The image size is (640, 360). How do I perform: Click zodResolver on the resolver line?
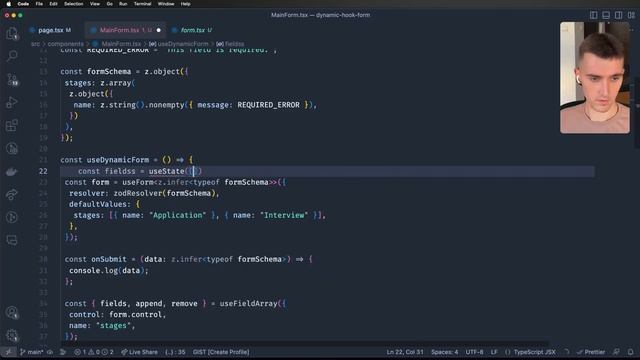point(138,193)
